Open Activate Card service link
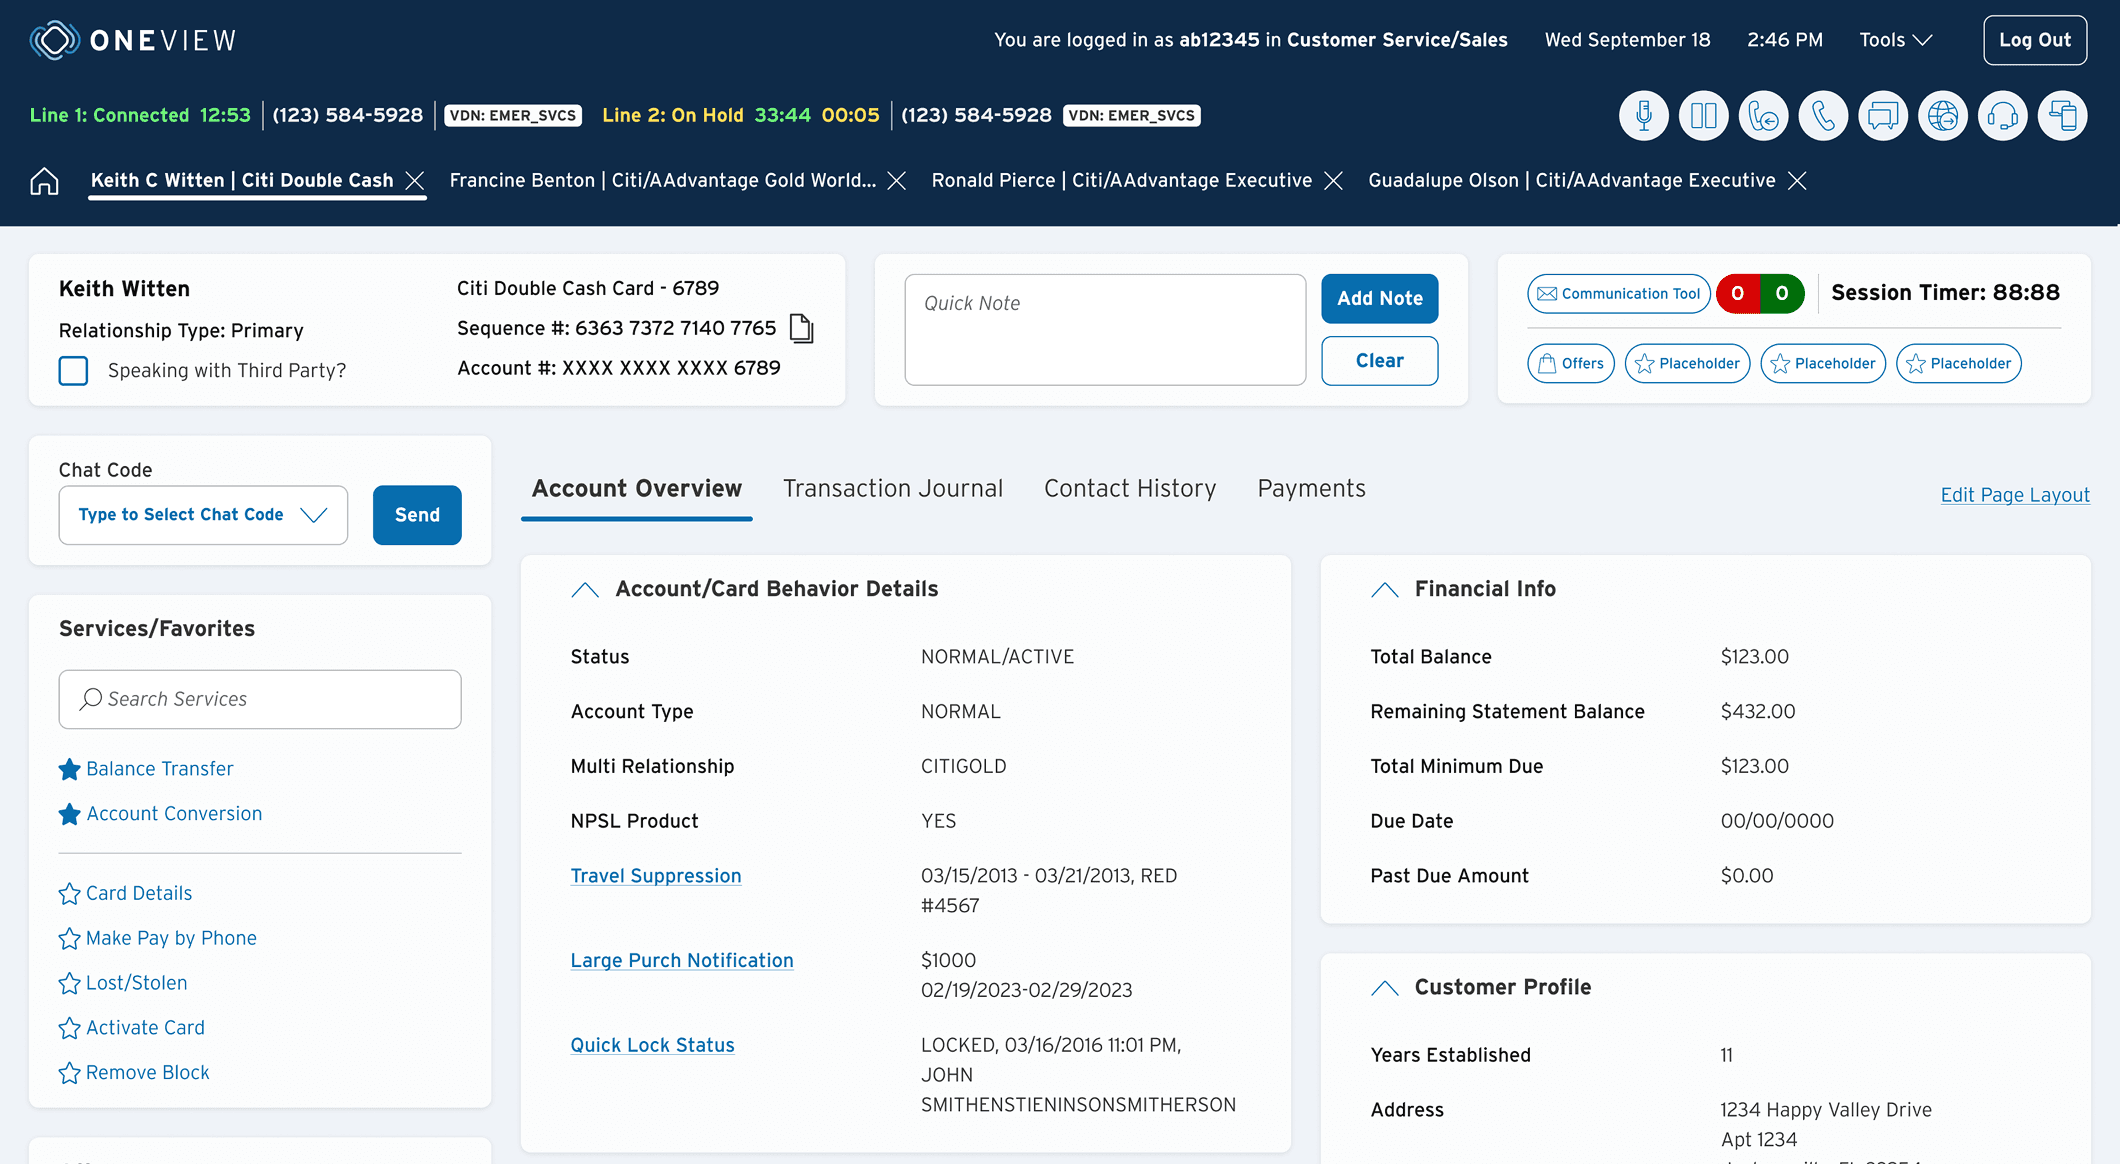2120x1164 pixels. pos(145,1028)
